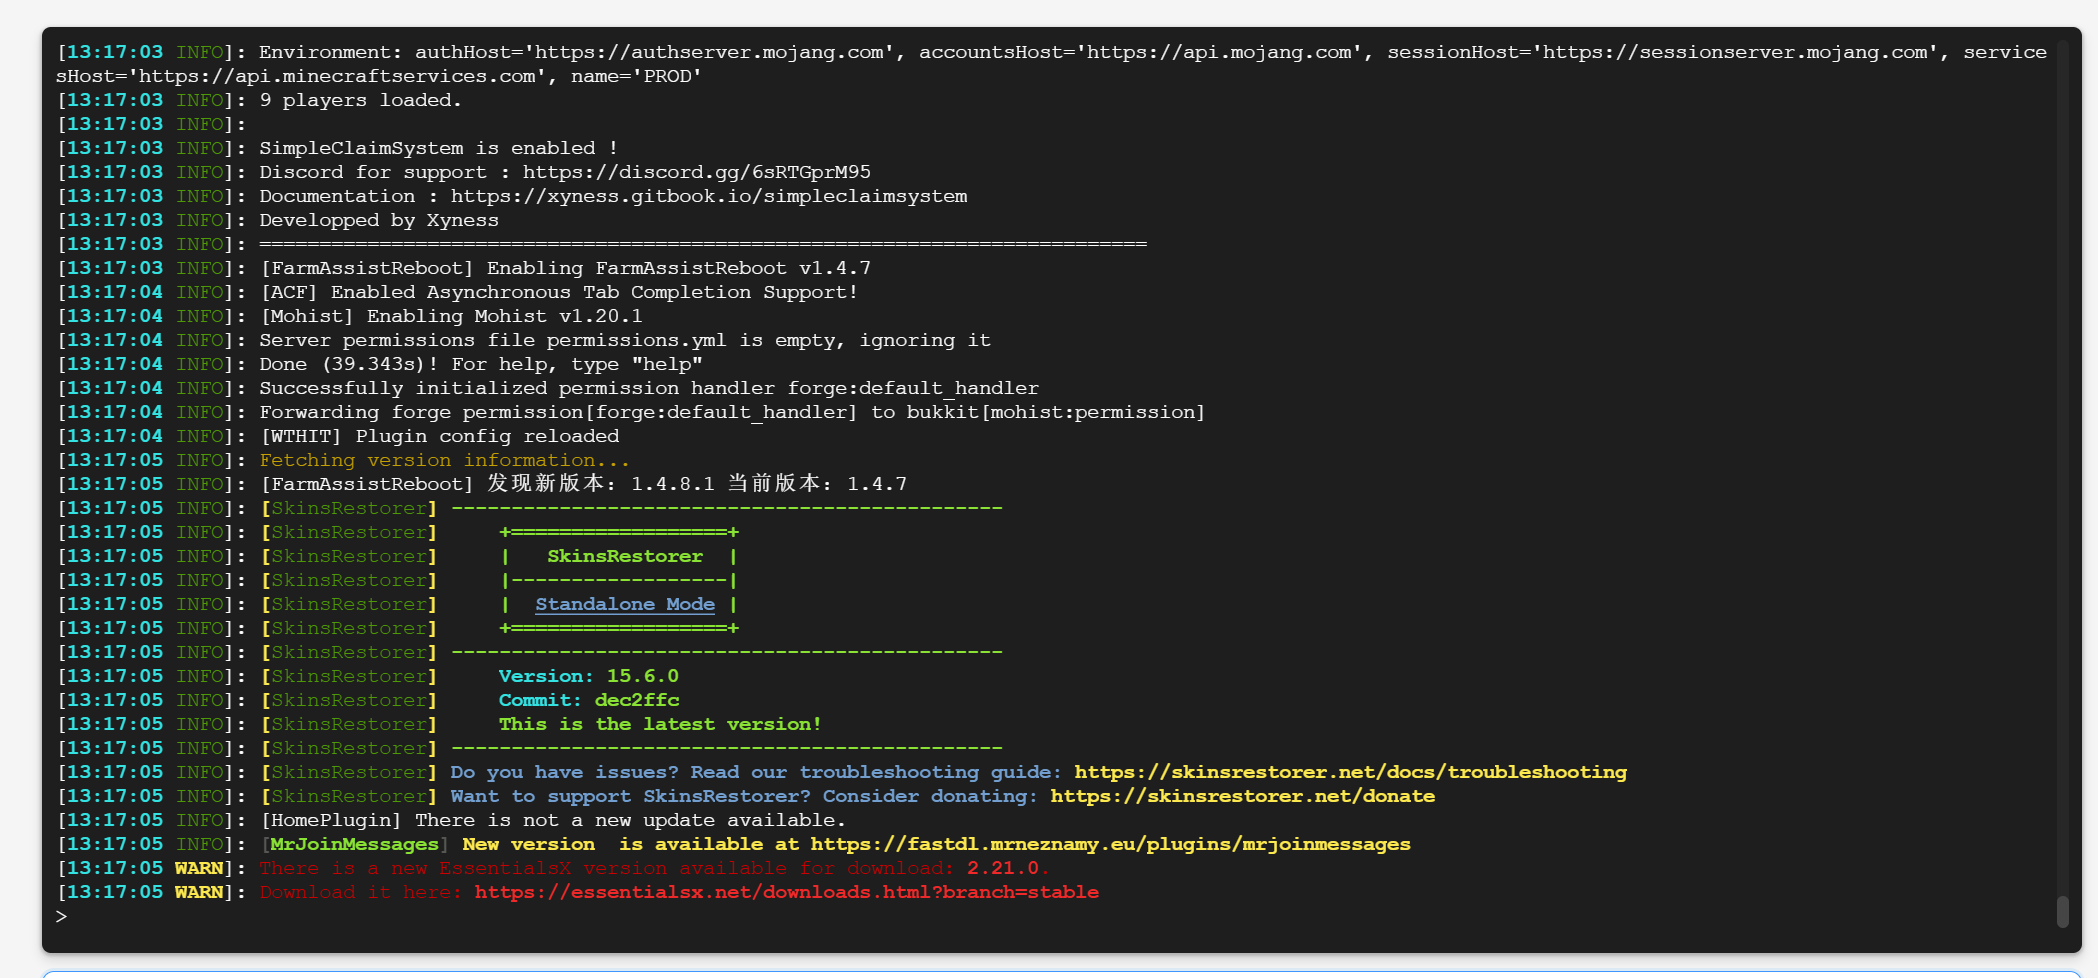Click the SkinsRestorer 'Version: 15.6.0' line
The image size is (2098, 978).
(x=588, y=676)
